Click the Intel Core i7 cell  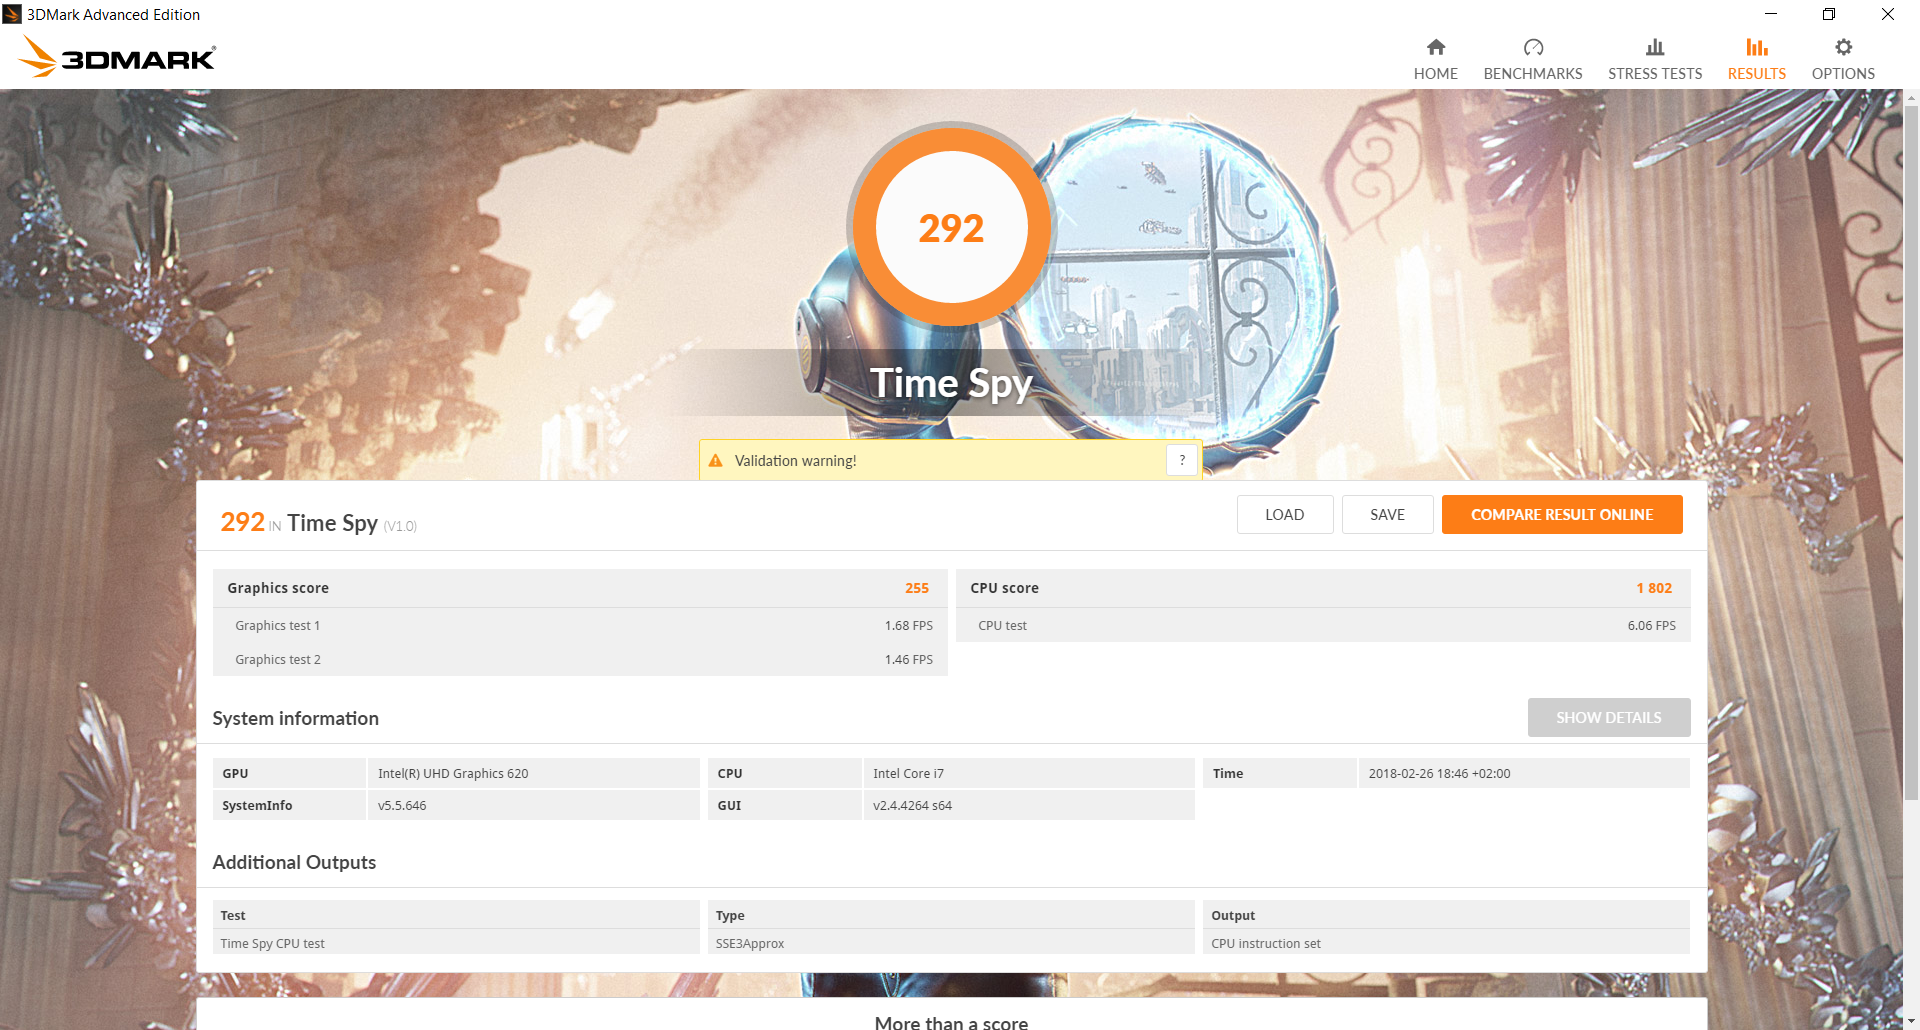[x=1029, y=773]
